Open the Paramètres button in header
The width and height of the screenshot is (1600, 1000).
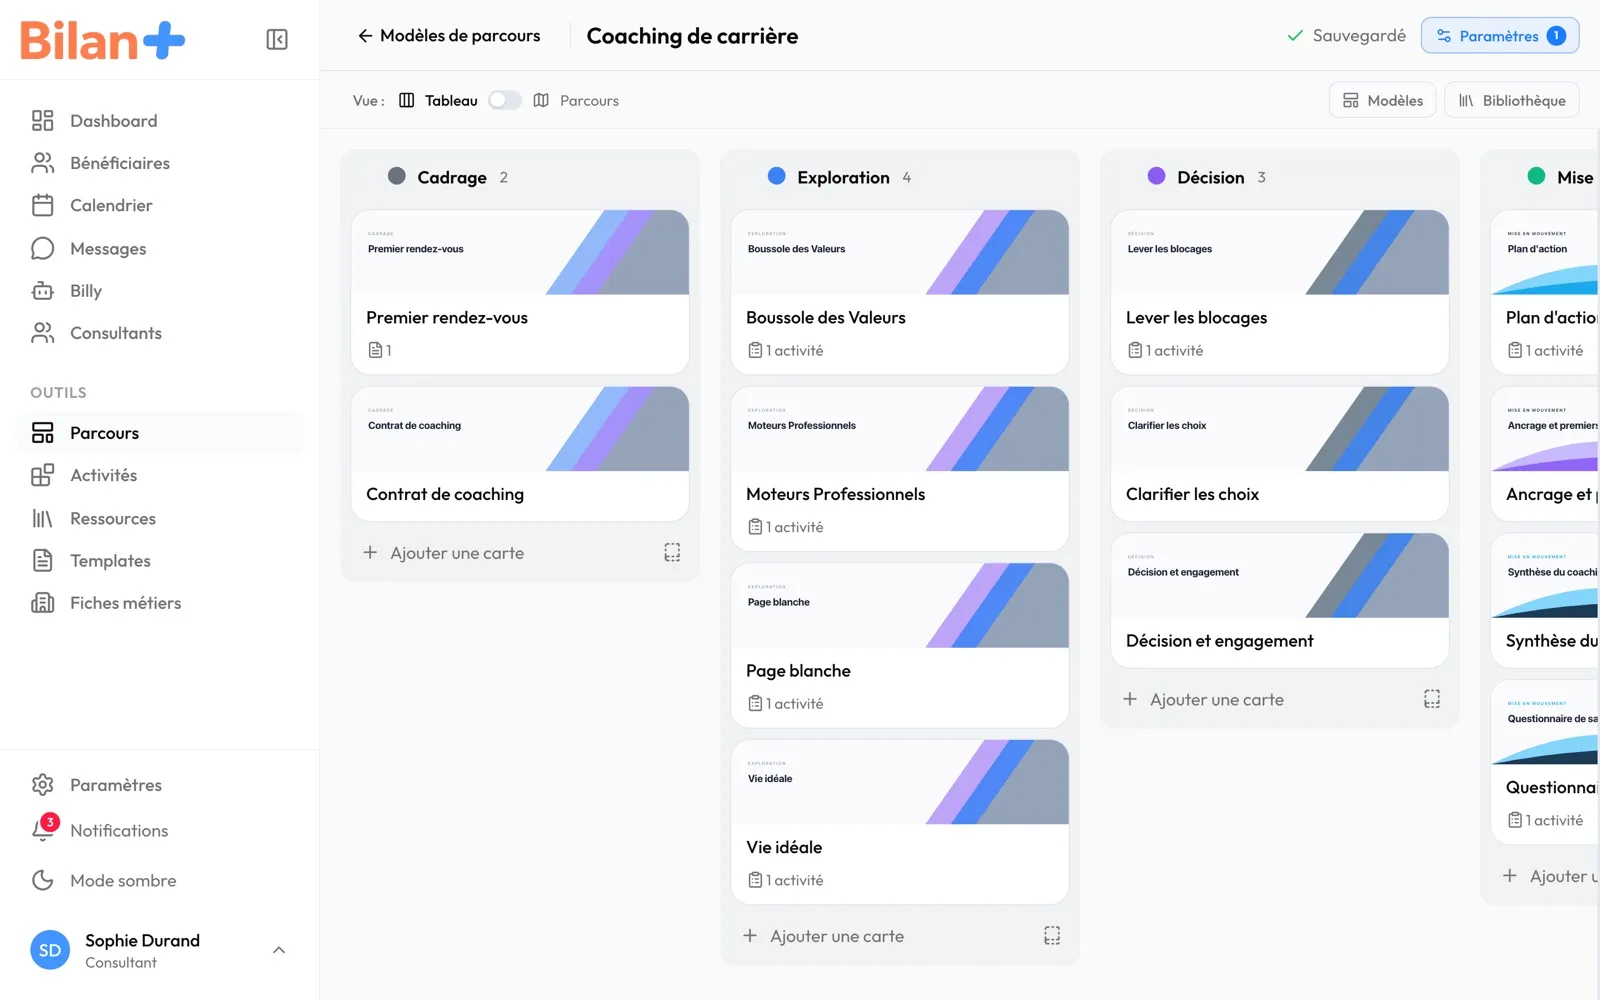click(x=1500, y=36)
